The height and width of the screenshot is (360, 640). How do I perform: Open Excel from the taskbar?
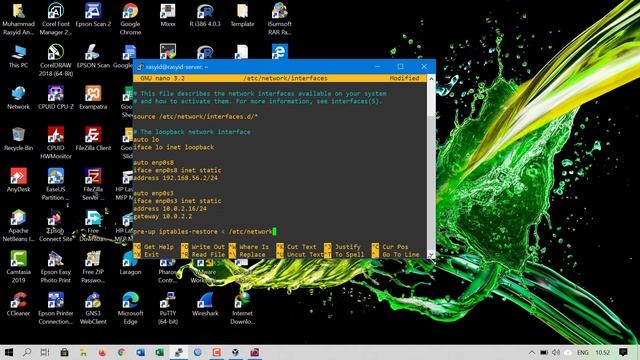coord(160,352)
